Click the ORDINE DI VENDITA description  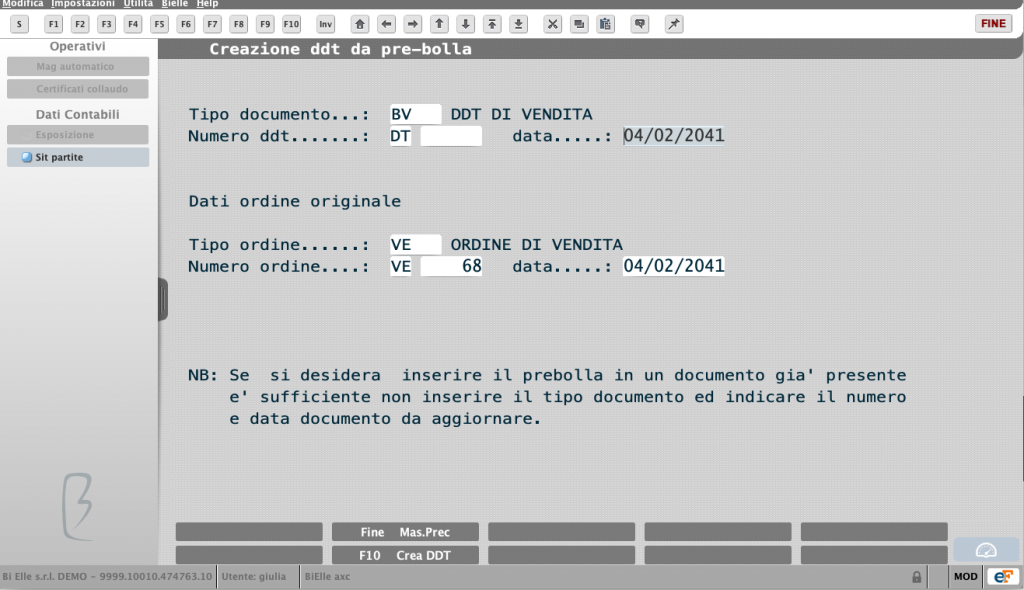(536, 245)
